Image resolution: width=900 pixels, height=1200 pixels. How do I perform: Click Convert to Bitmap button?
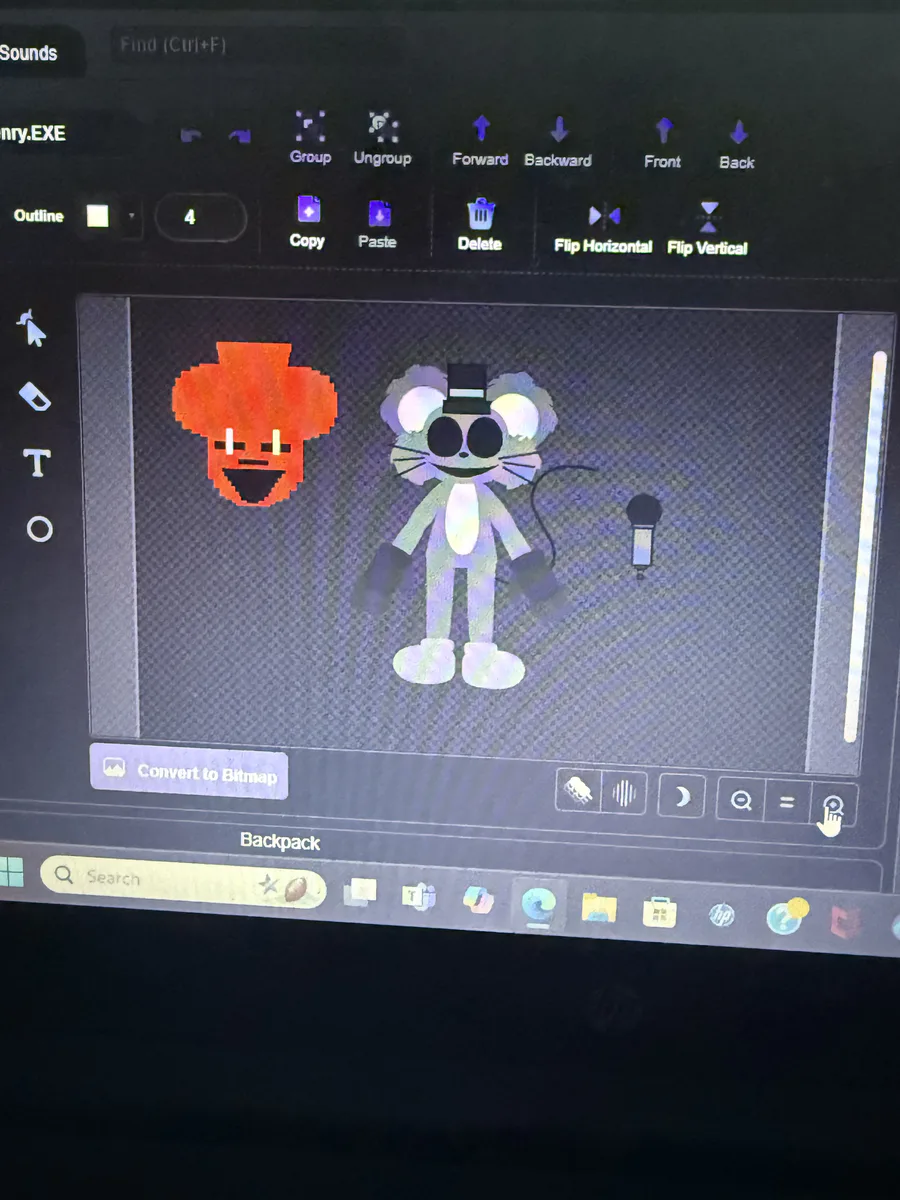coord(190,772)
